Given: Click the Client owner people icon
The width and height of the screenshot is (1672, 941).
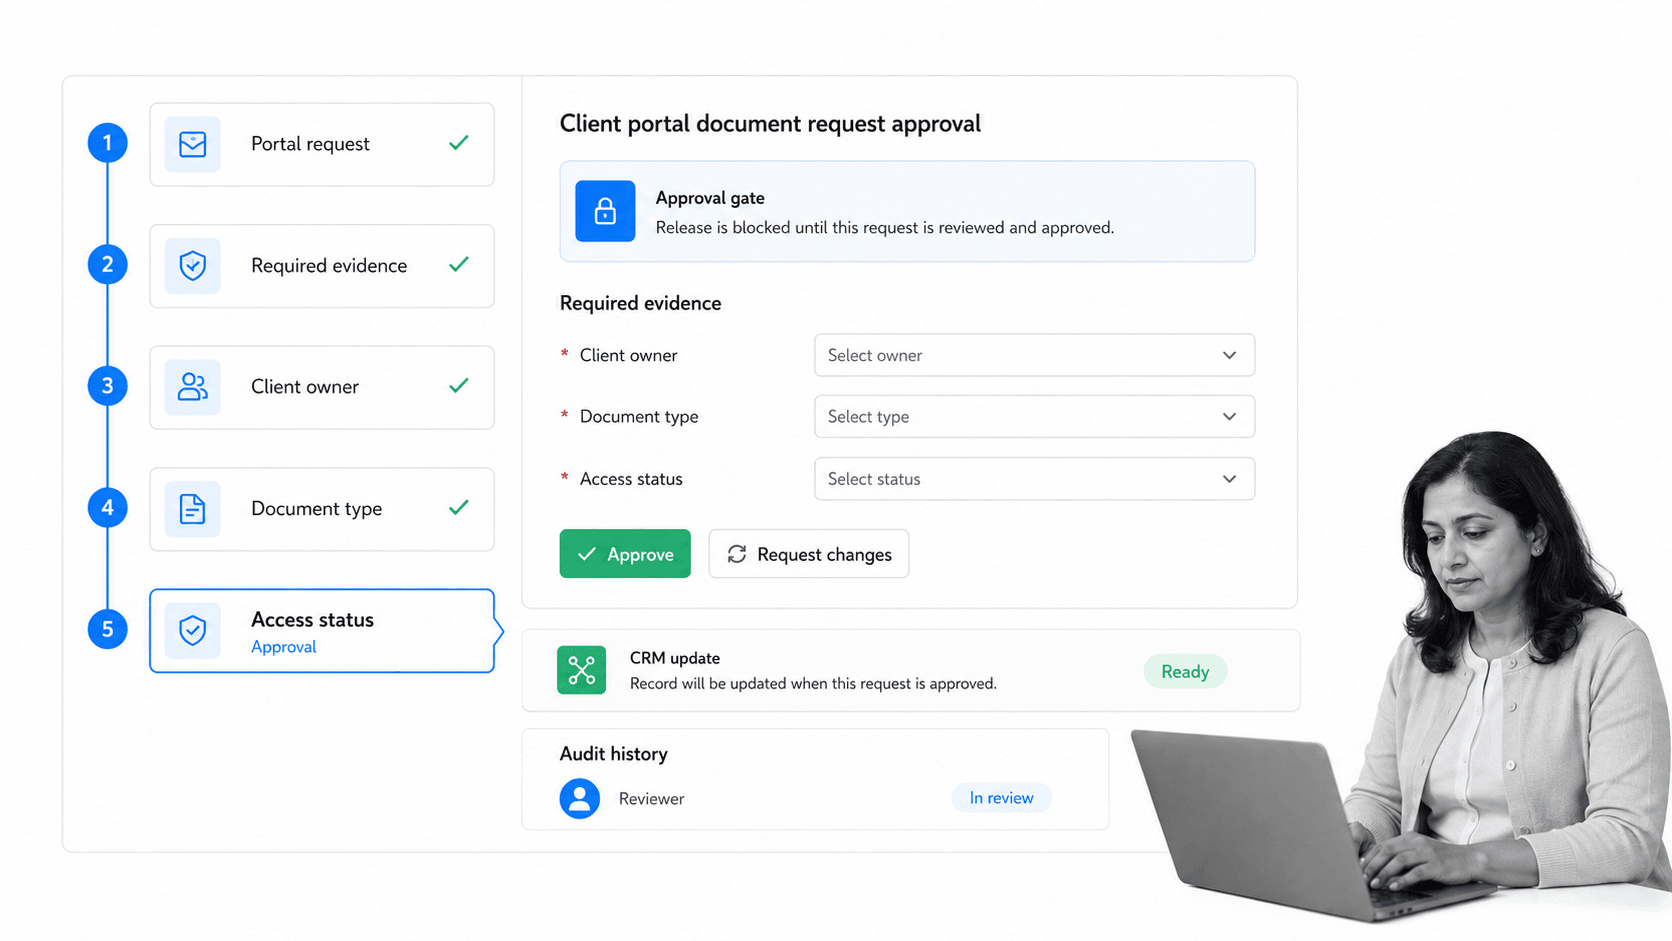Looking at the screenshot, I should (x=193, y=387).
